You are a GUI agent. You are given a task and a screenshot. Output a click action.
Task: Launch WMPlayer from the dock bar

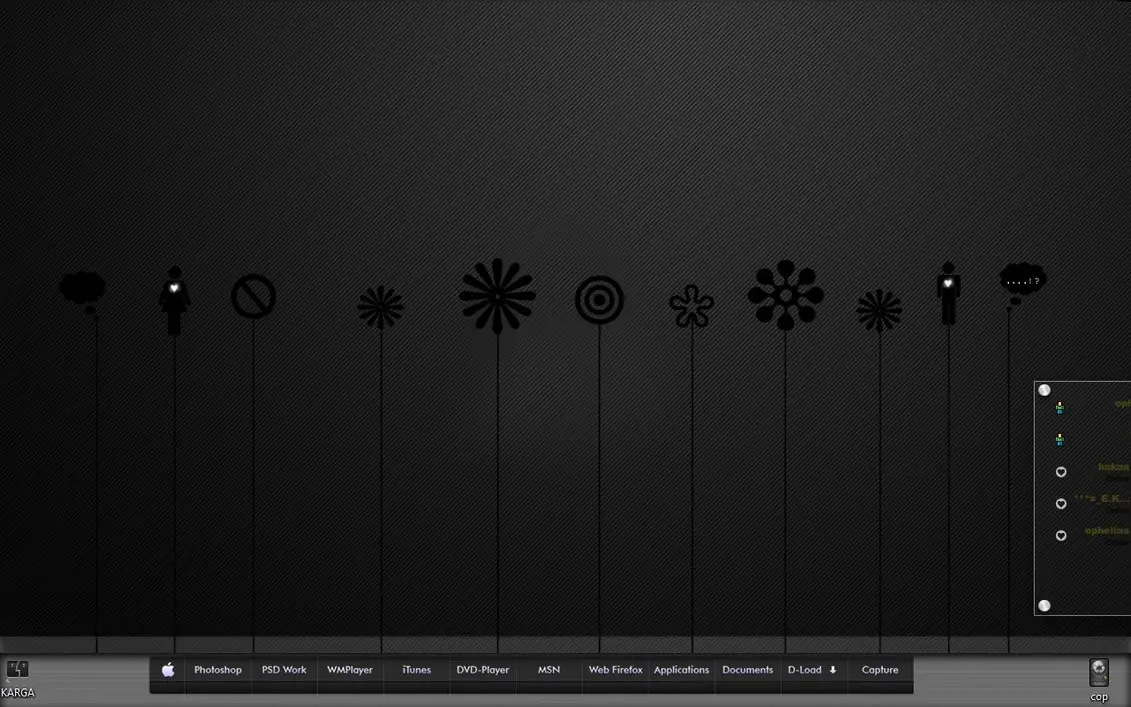click(350, 669)
